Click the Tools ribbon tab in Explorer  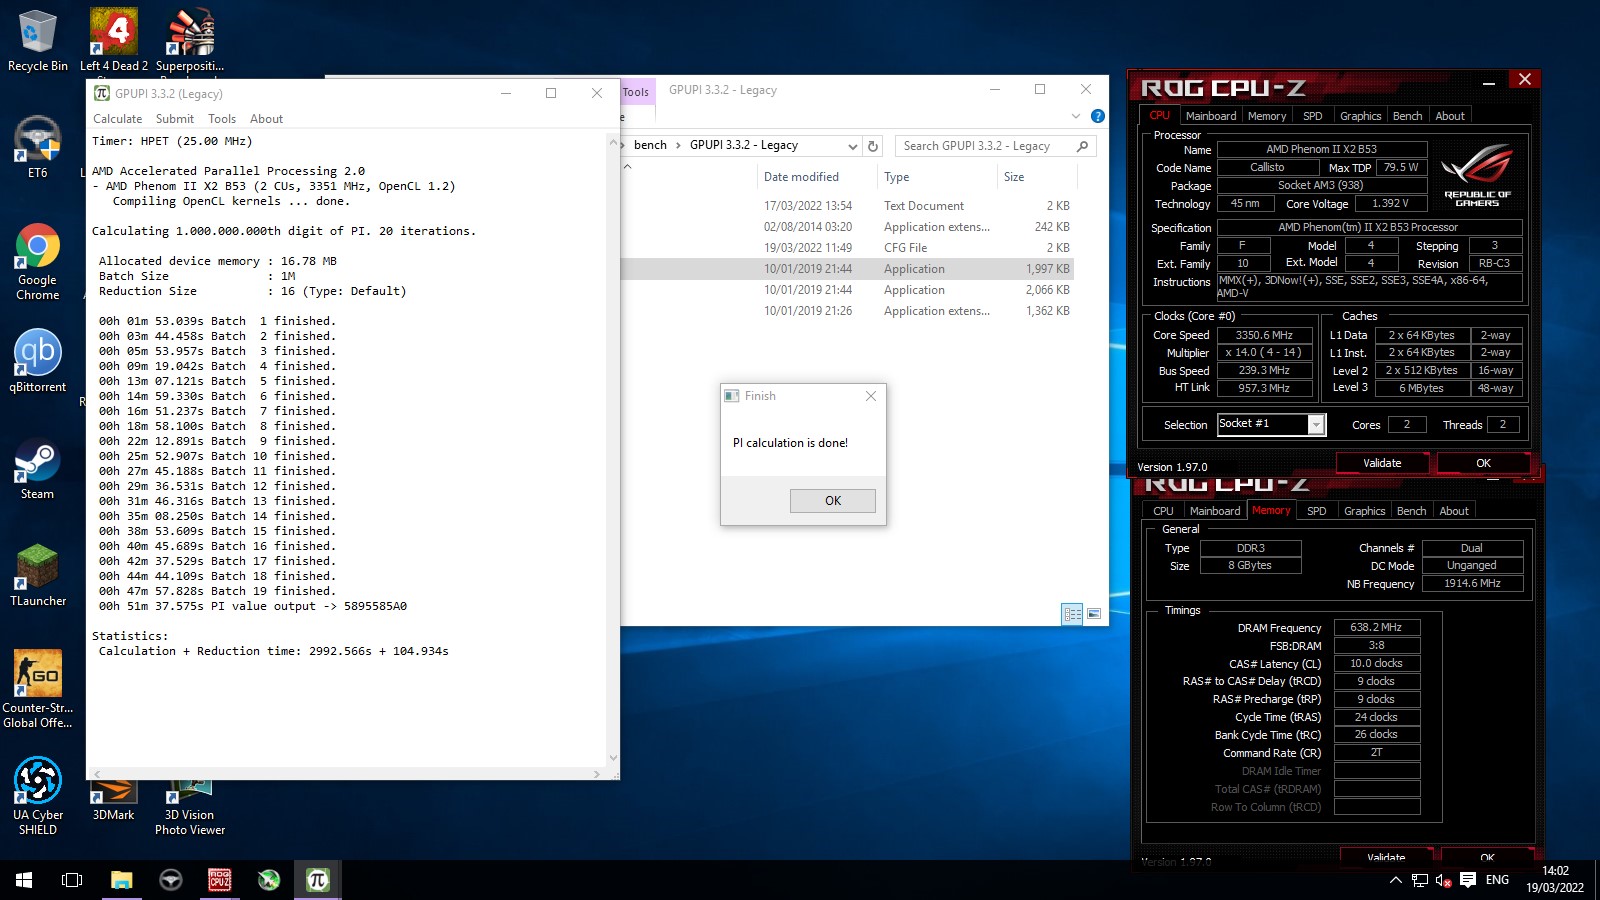click(x=636, y=92)
